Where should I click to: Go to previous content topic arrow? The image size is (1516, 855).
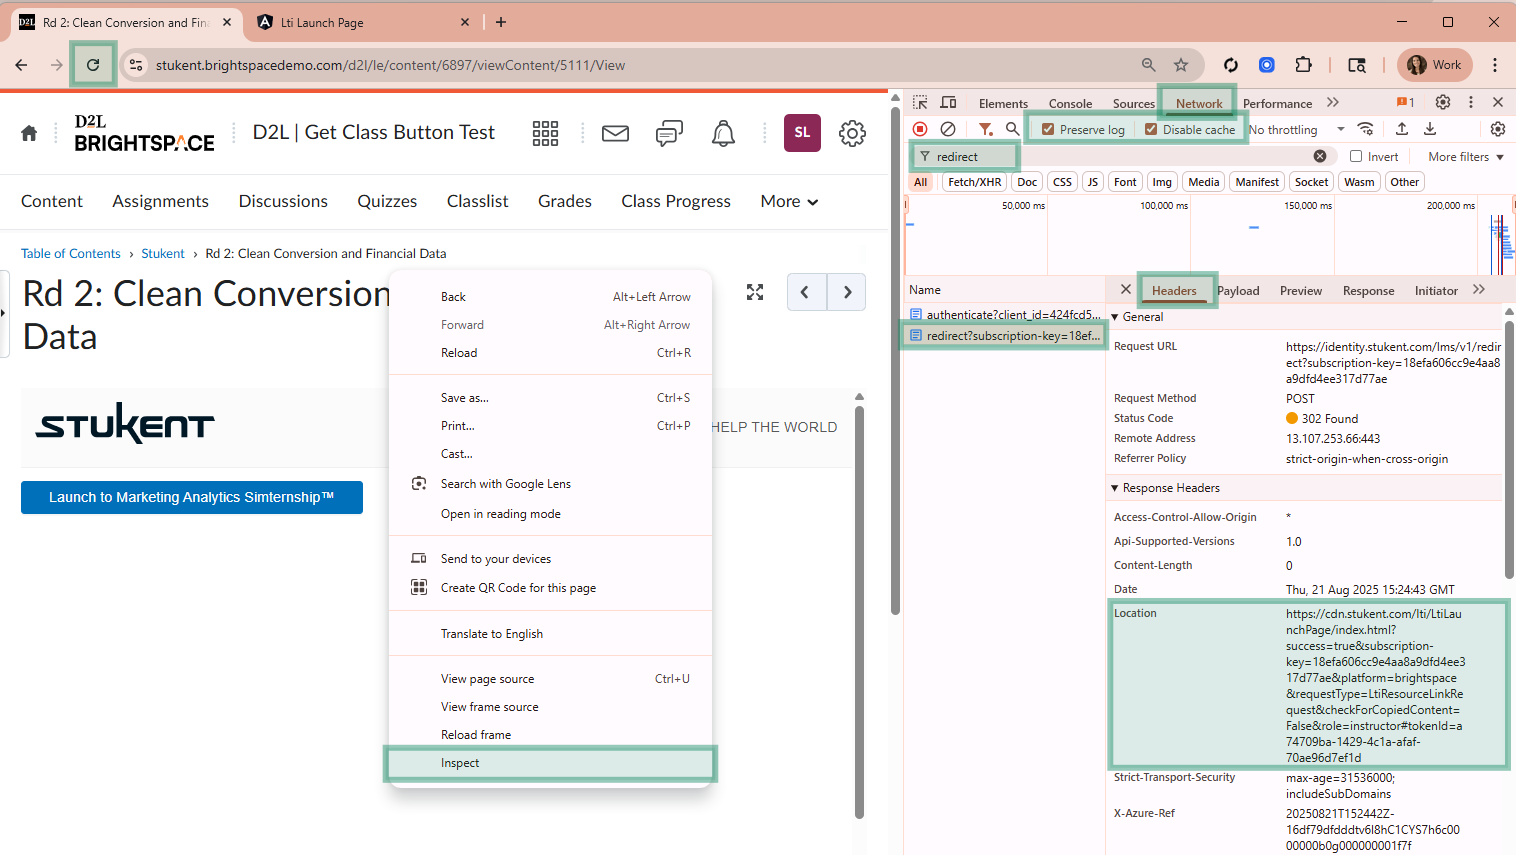pyautogui.click(x=806, y=292)
